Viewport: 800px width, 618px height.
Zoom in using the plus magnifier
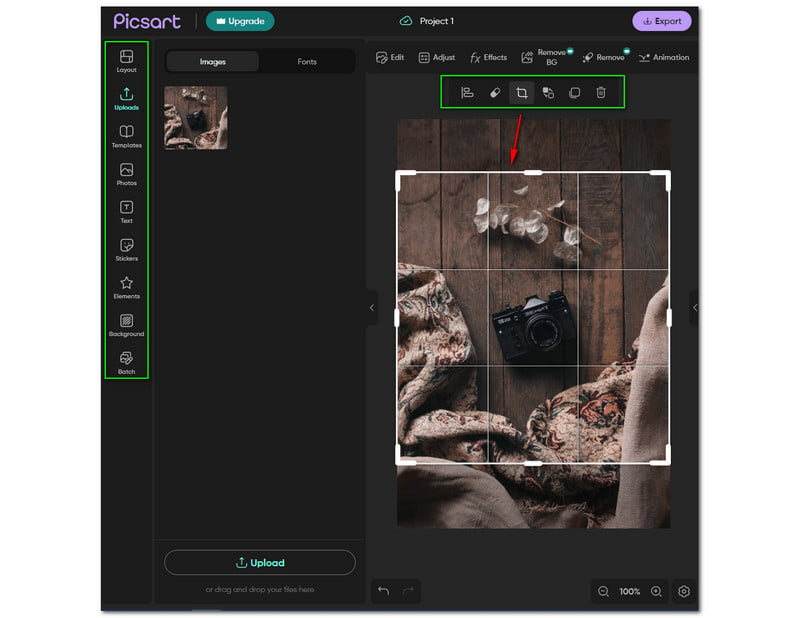tap(656, 591)
